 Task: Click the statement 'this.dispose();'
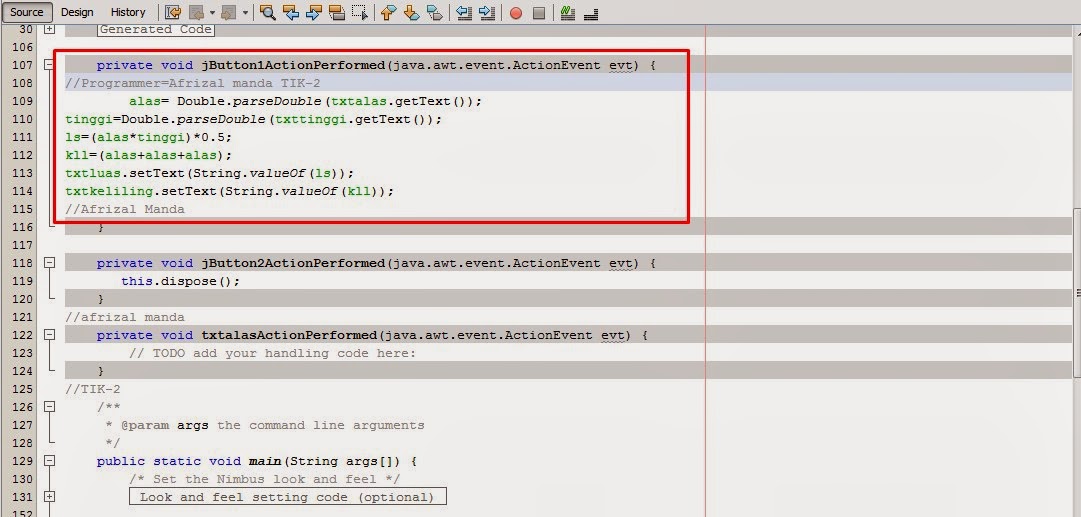[181, 281]
